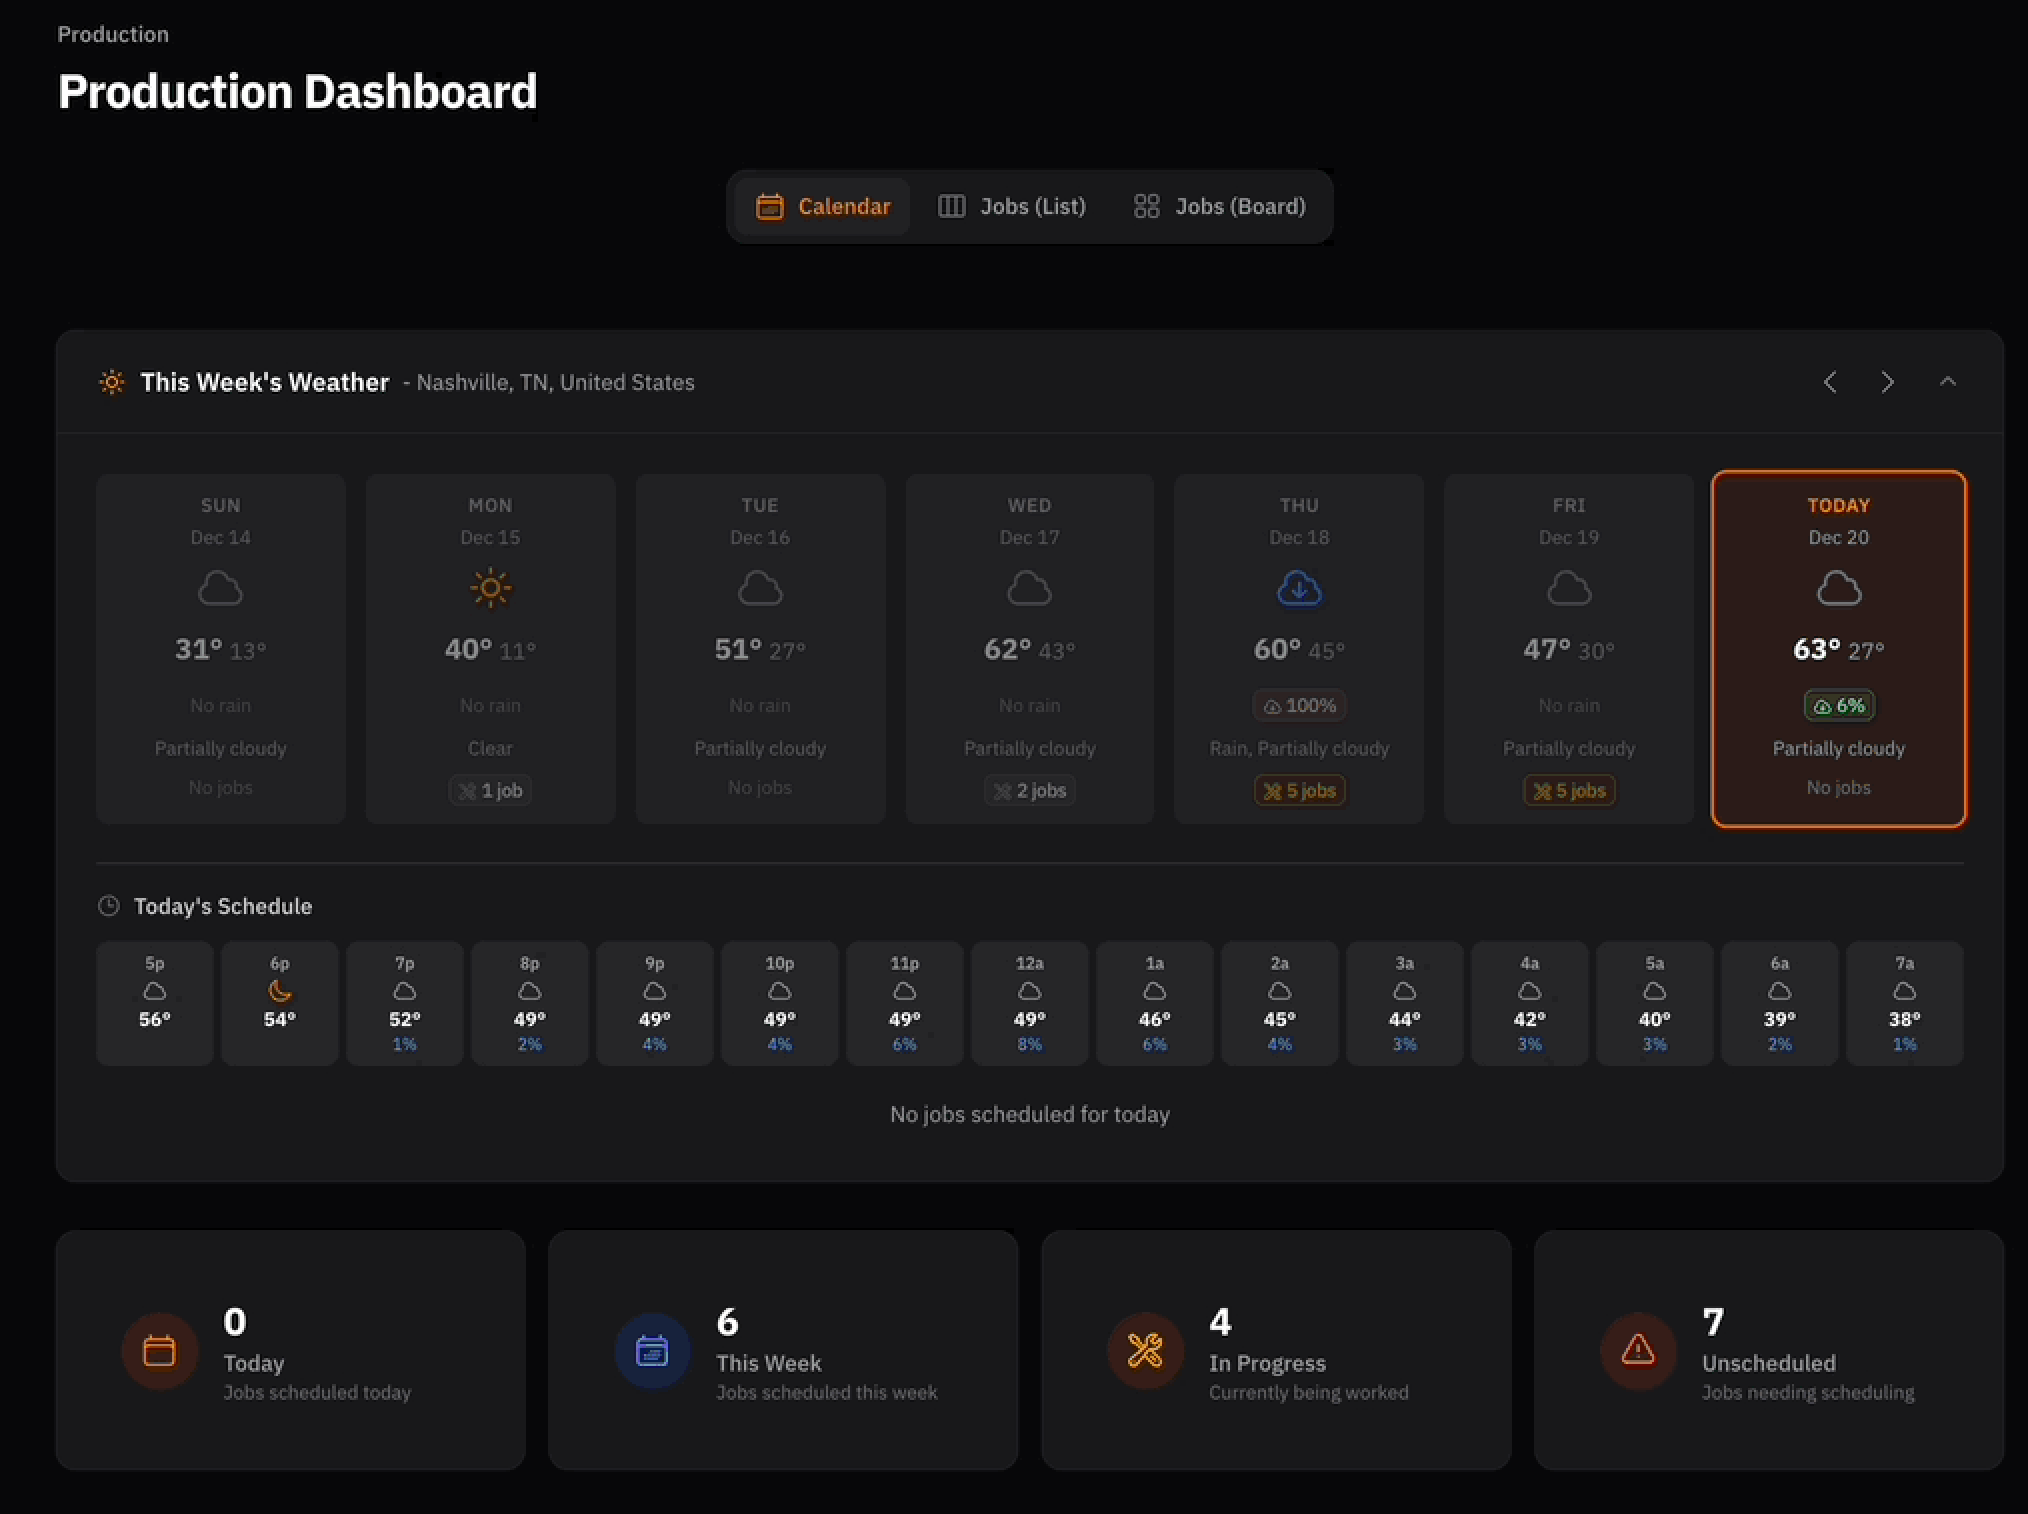Image resolution: width=2028 pixels, height=1514 pixels.
Task: Click the rain download icon for Thursday Dec 18
Action: 1298,588
